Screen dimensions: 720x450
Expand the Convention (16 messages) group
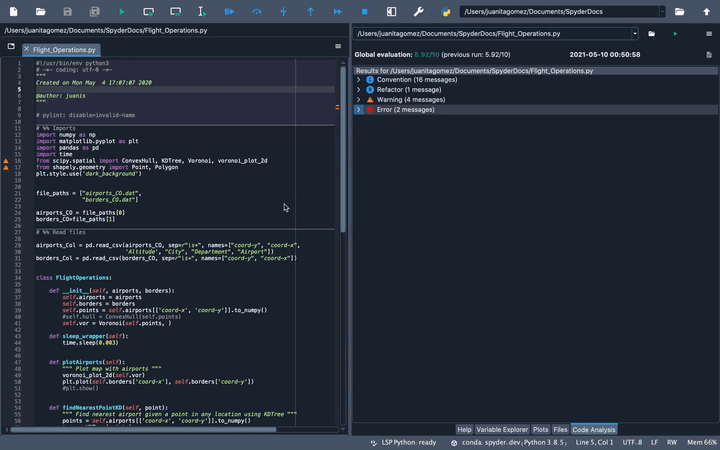tap(359, 80)
